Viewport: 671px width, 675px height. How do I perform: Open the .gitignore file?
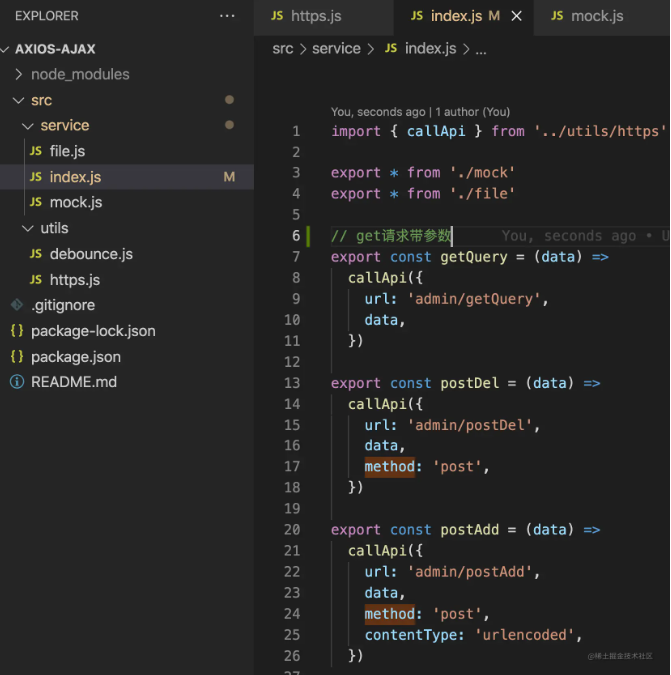(x=63, y=305)
